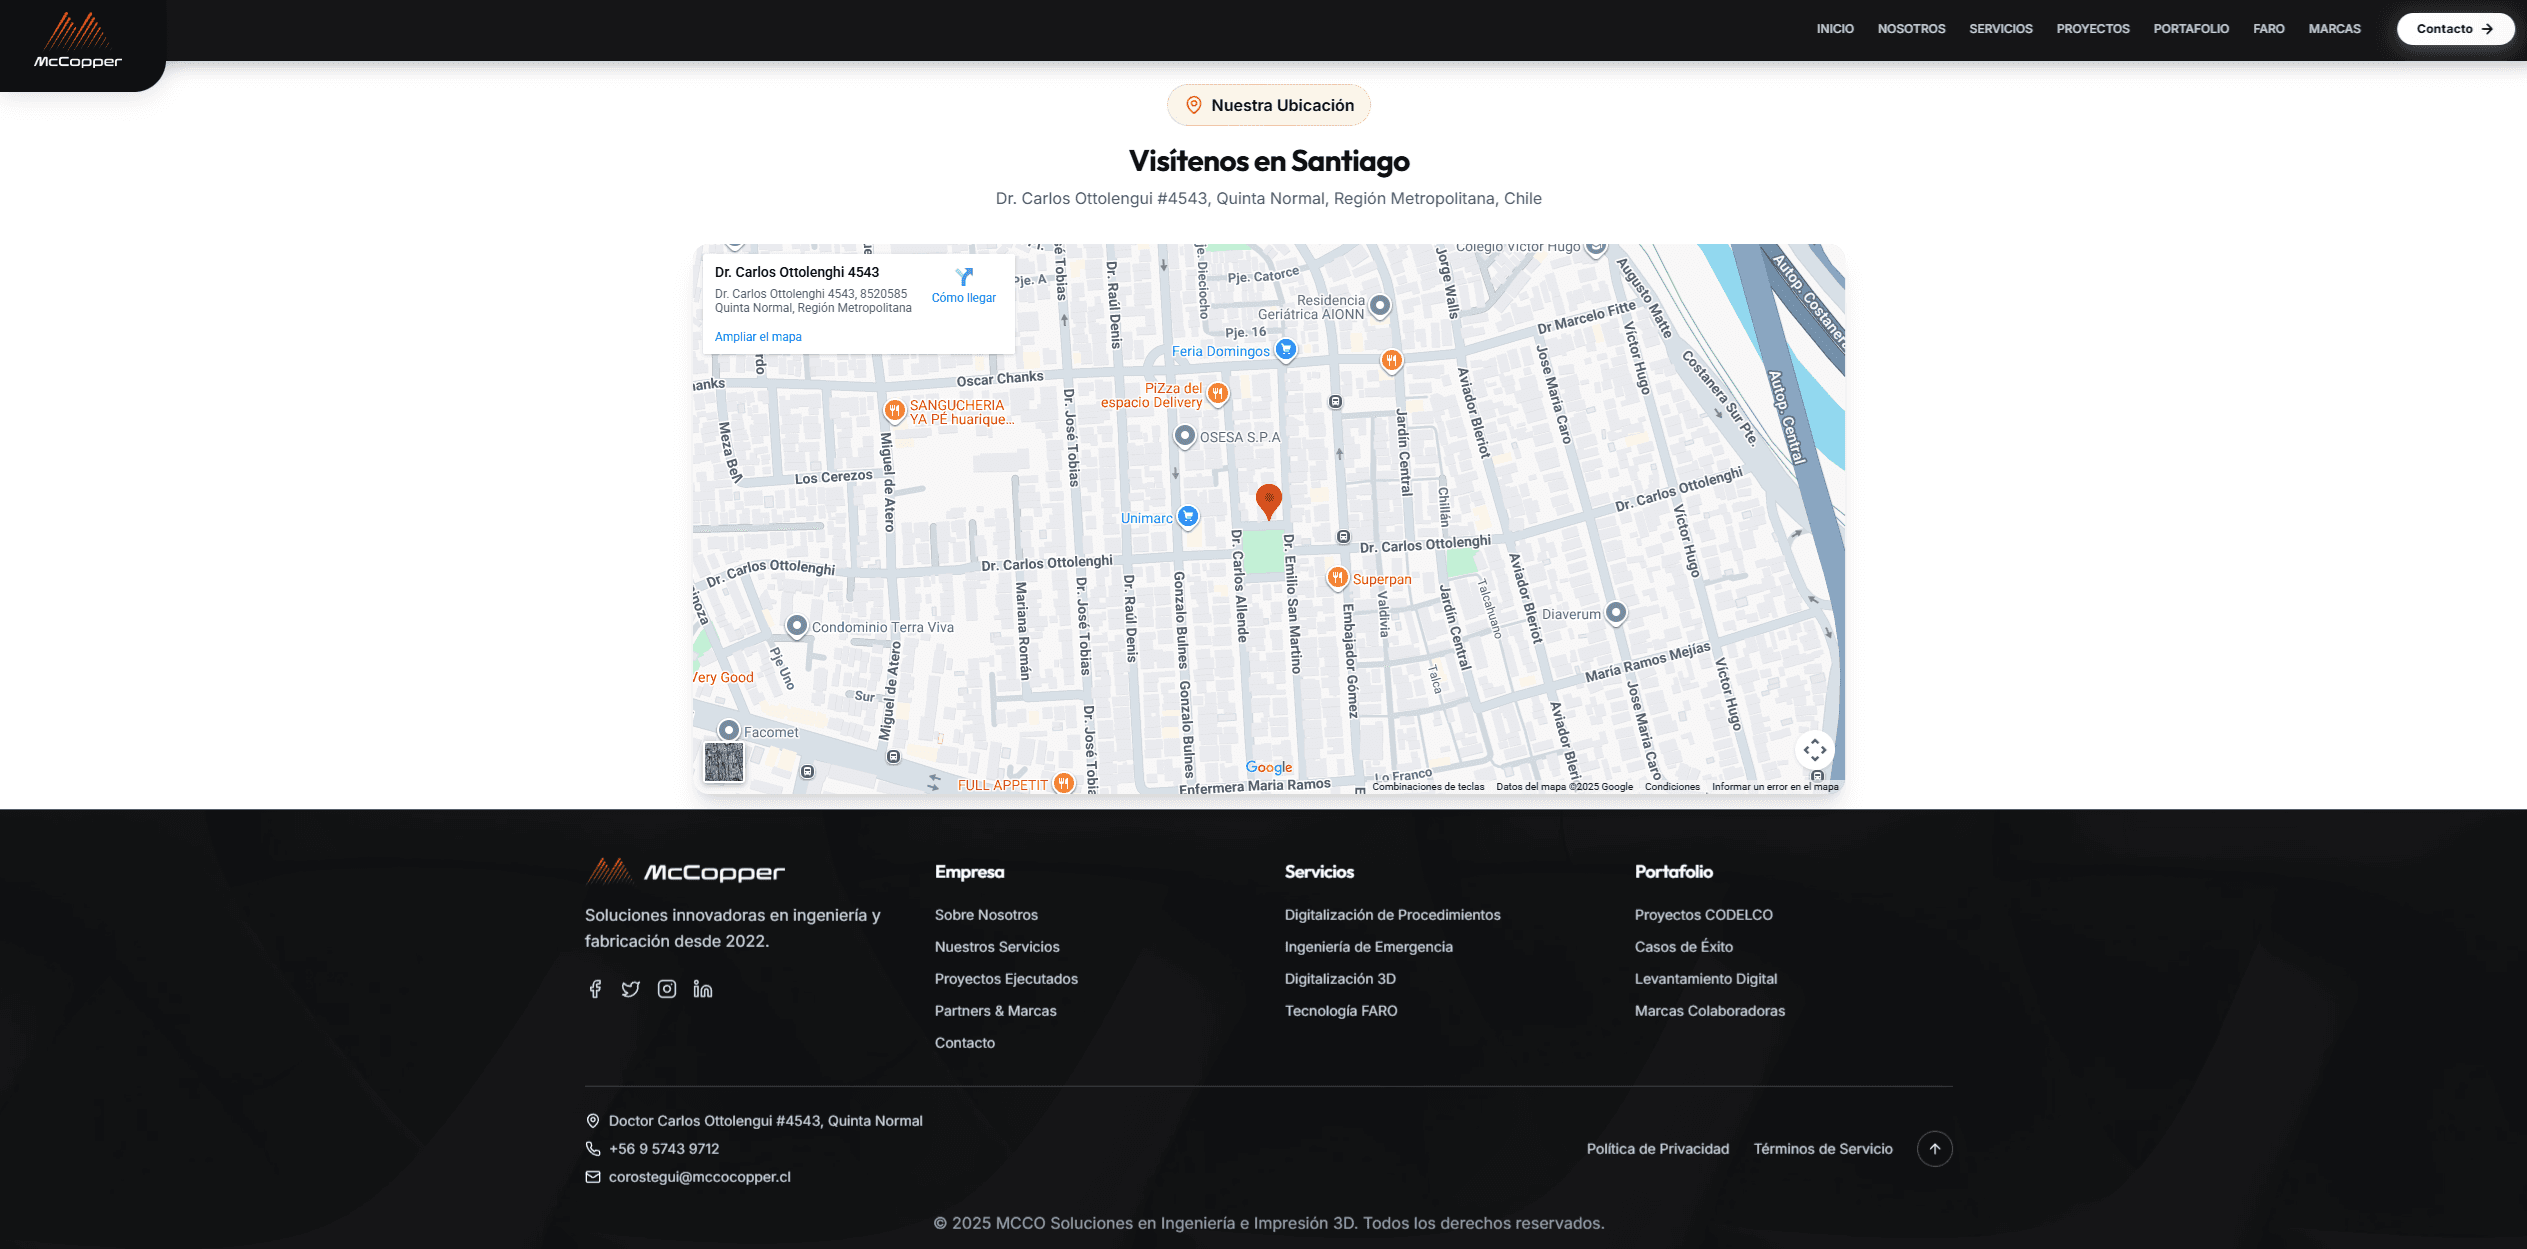Select the Diaverum place marker
Image resolution: width=2527 pixels, height=1249 pixels.
click(1616, 613)
